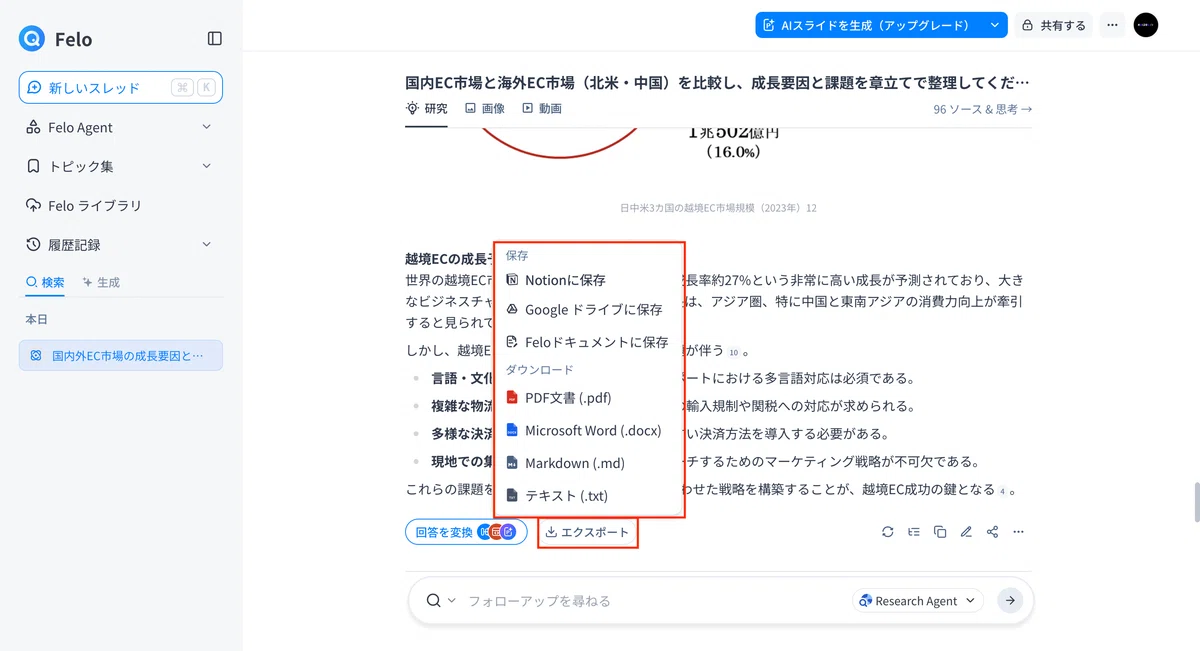Select the 動画 tab

click(x=542, y=108)
